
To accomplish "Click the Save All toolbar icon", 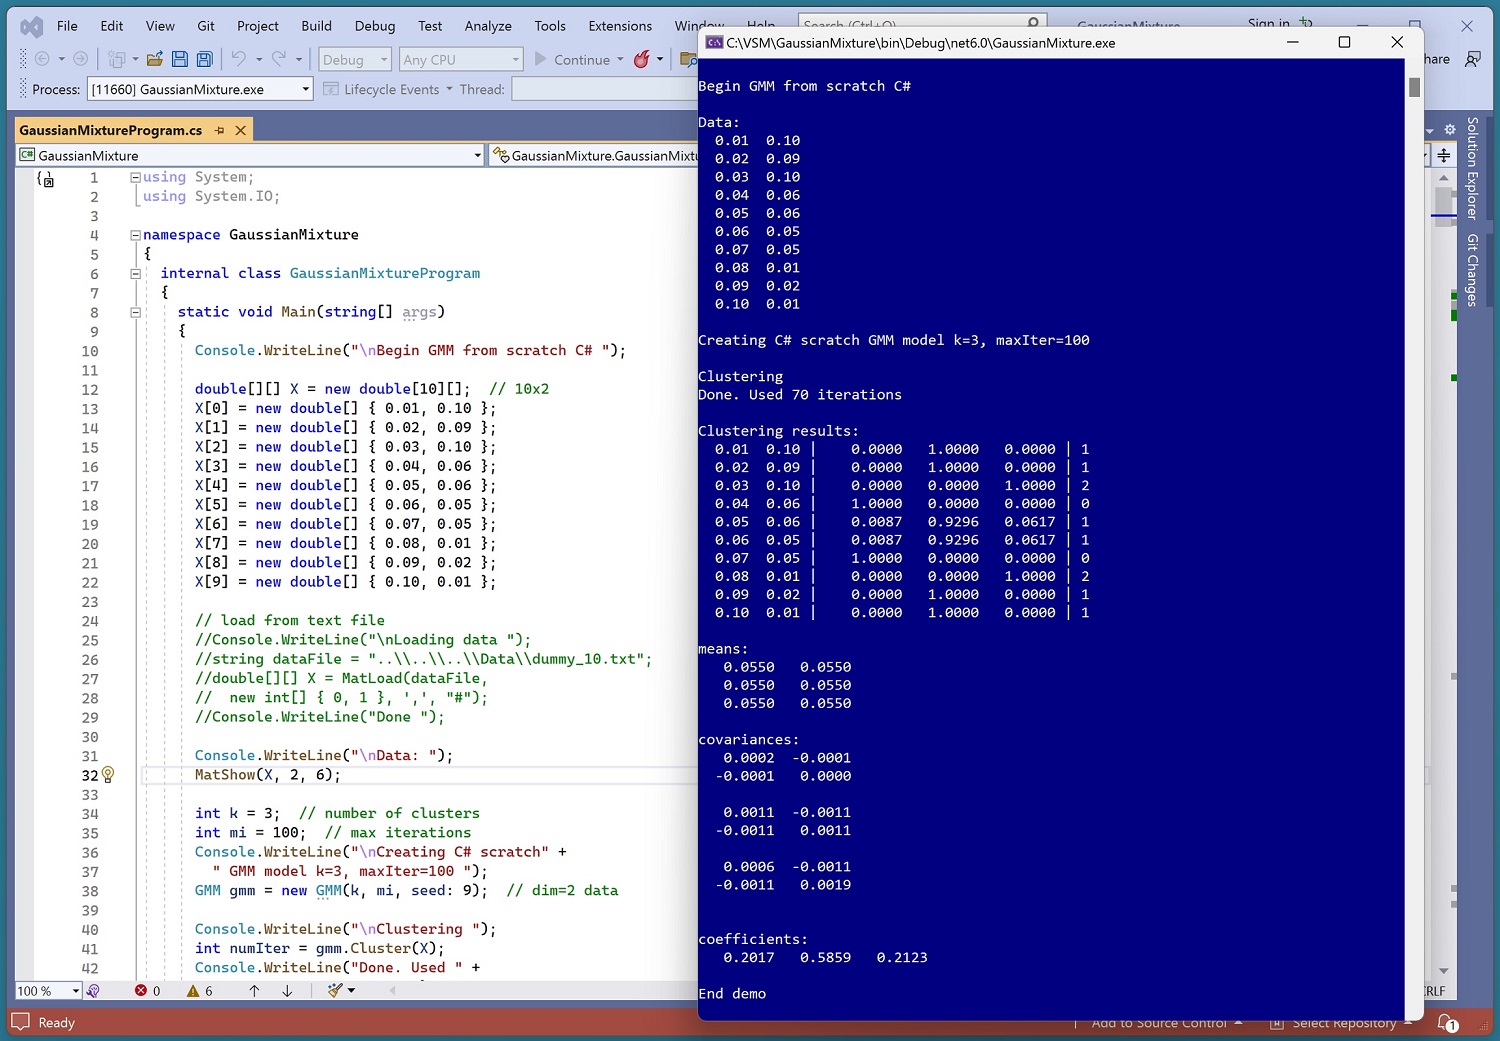I will tap(204, 60).
